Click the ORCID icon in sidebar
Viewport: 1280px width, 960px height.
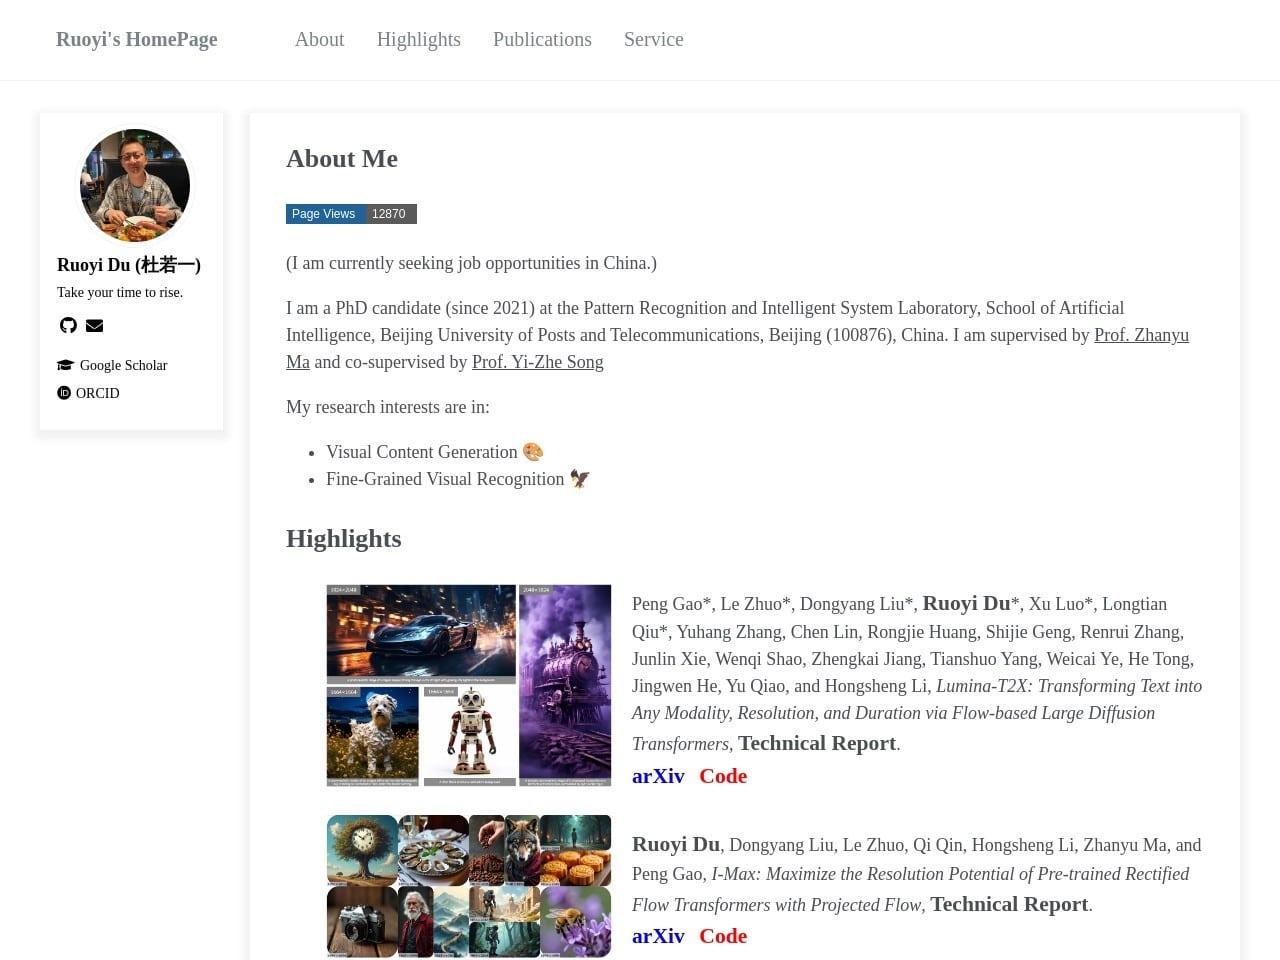pos(64,393)
